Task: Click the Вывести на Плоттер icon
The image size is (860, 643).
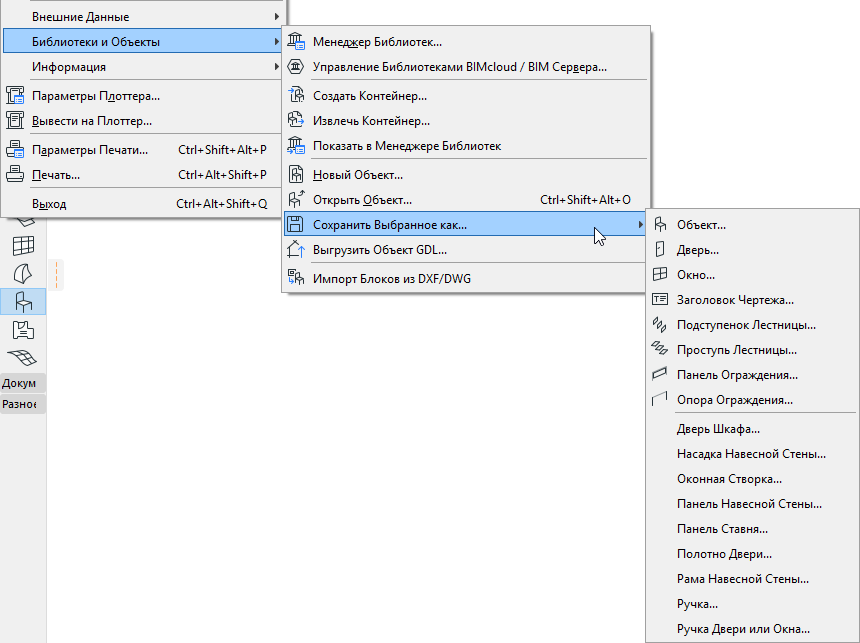Action: [x=15, y=121]
